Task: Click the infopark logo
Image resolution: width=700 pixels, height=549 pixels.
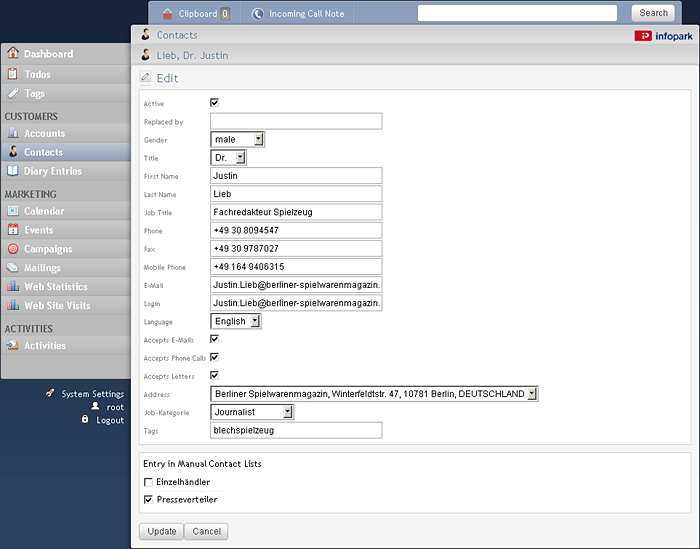Action: pyautogui.click(x=663, y=36)
